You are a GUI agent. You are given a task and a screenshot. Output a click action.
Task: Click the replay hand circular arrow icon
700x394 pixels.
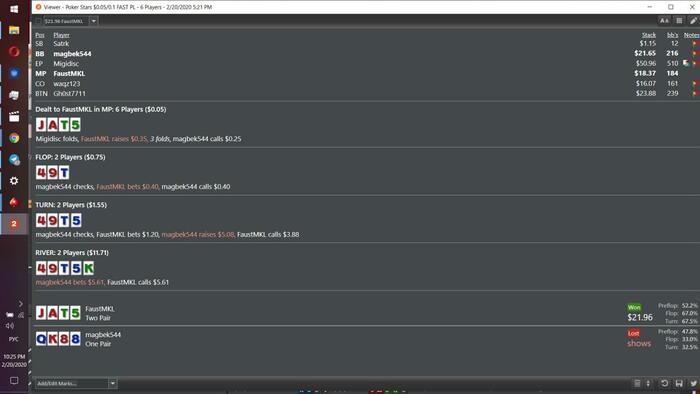tap(664, 383)
